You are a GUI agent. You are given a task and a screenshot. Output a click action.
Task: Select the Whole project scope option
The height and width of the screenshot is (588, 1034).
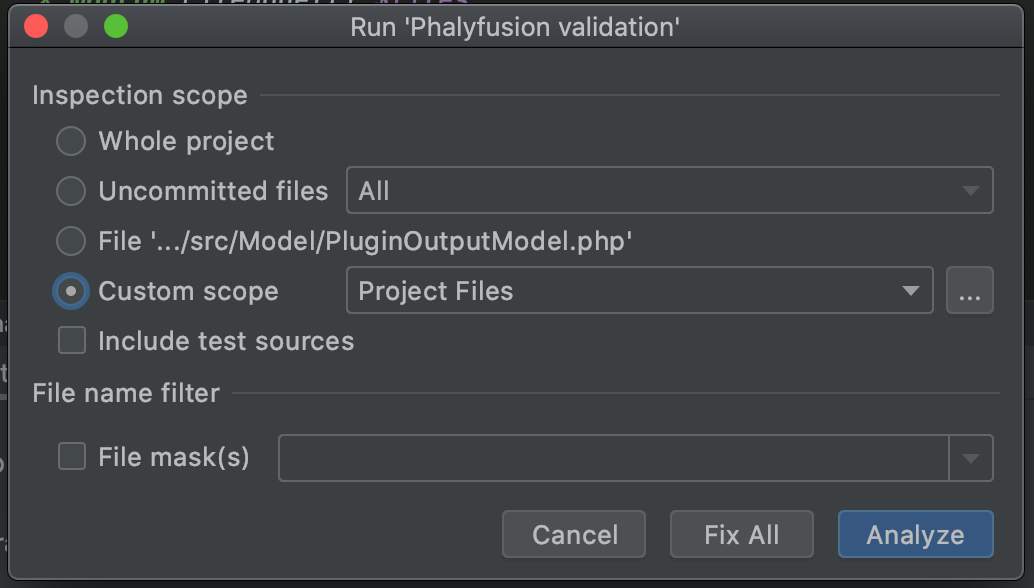click(x=71, y=142)
